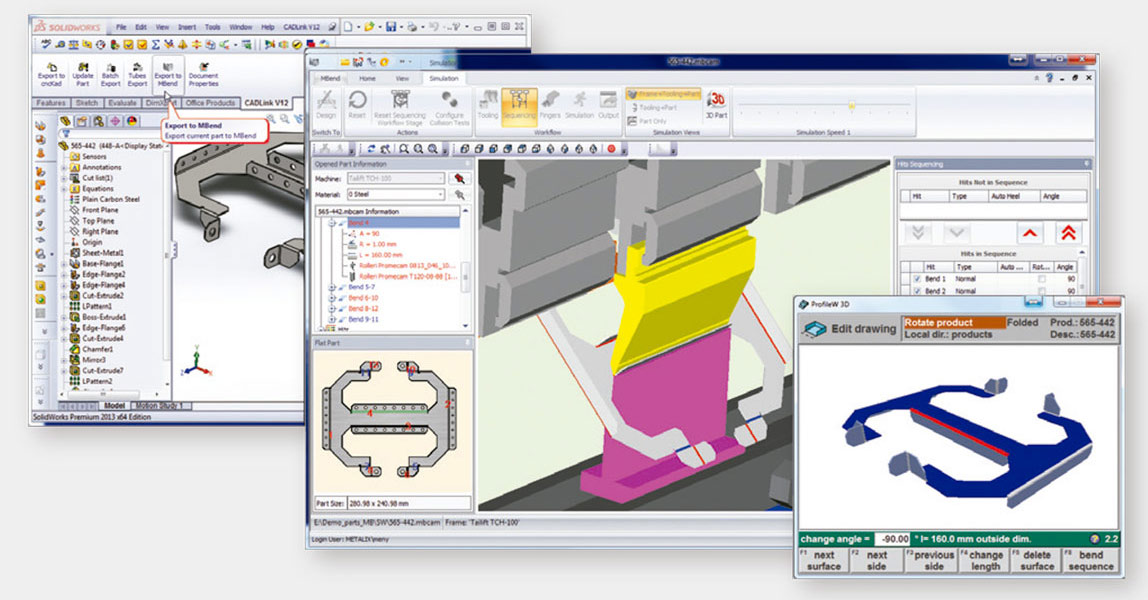Click the machine pin icon beside Machine field
The width and height of the screenshot is (1148, 600).
click(459, 179)
